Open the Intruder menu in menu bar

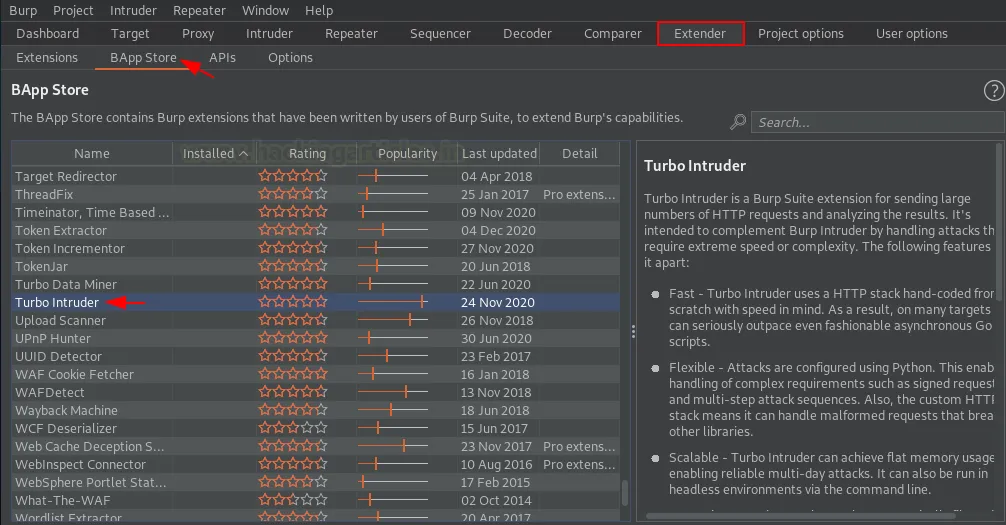(x=133, y=10)
